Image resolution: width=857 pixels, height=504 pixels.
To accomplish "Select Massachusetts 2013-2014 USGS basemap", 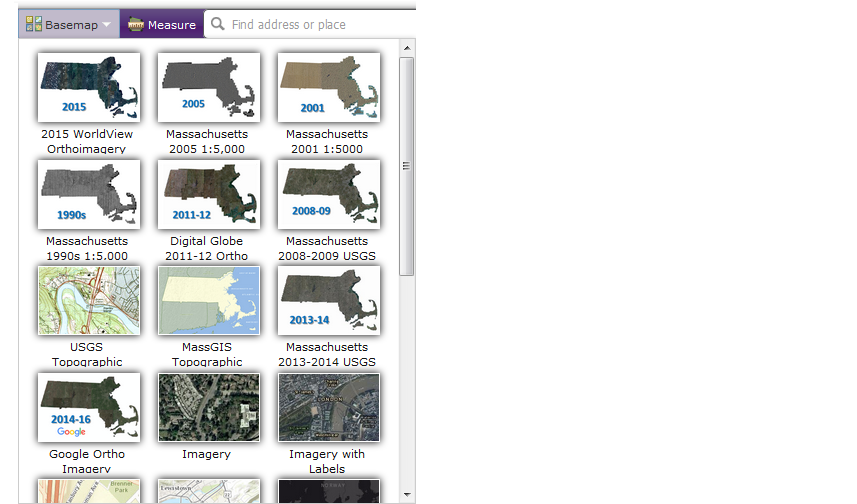I will pyautogui.click(x=328, y=300).
